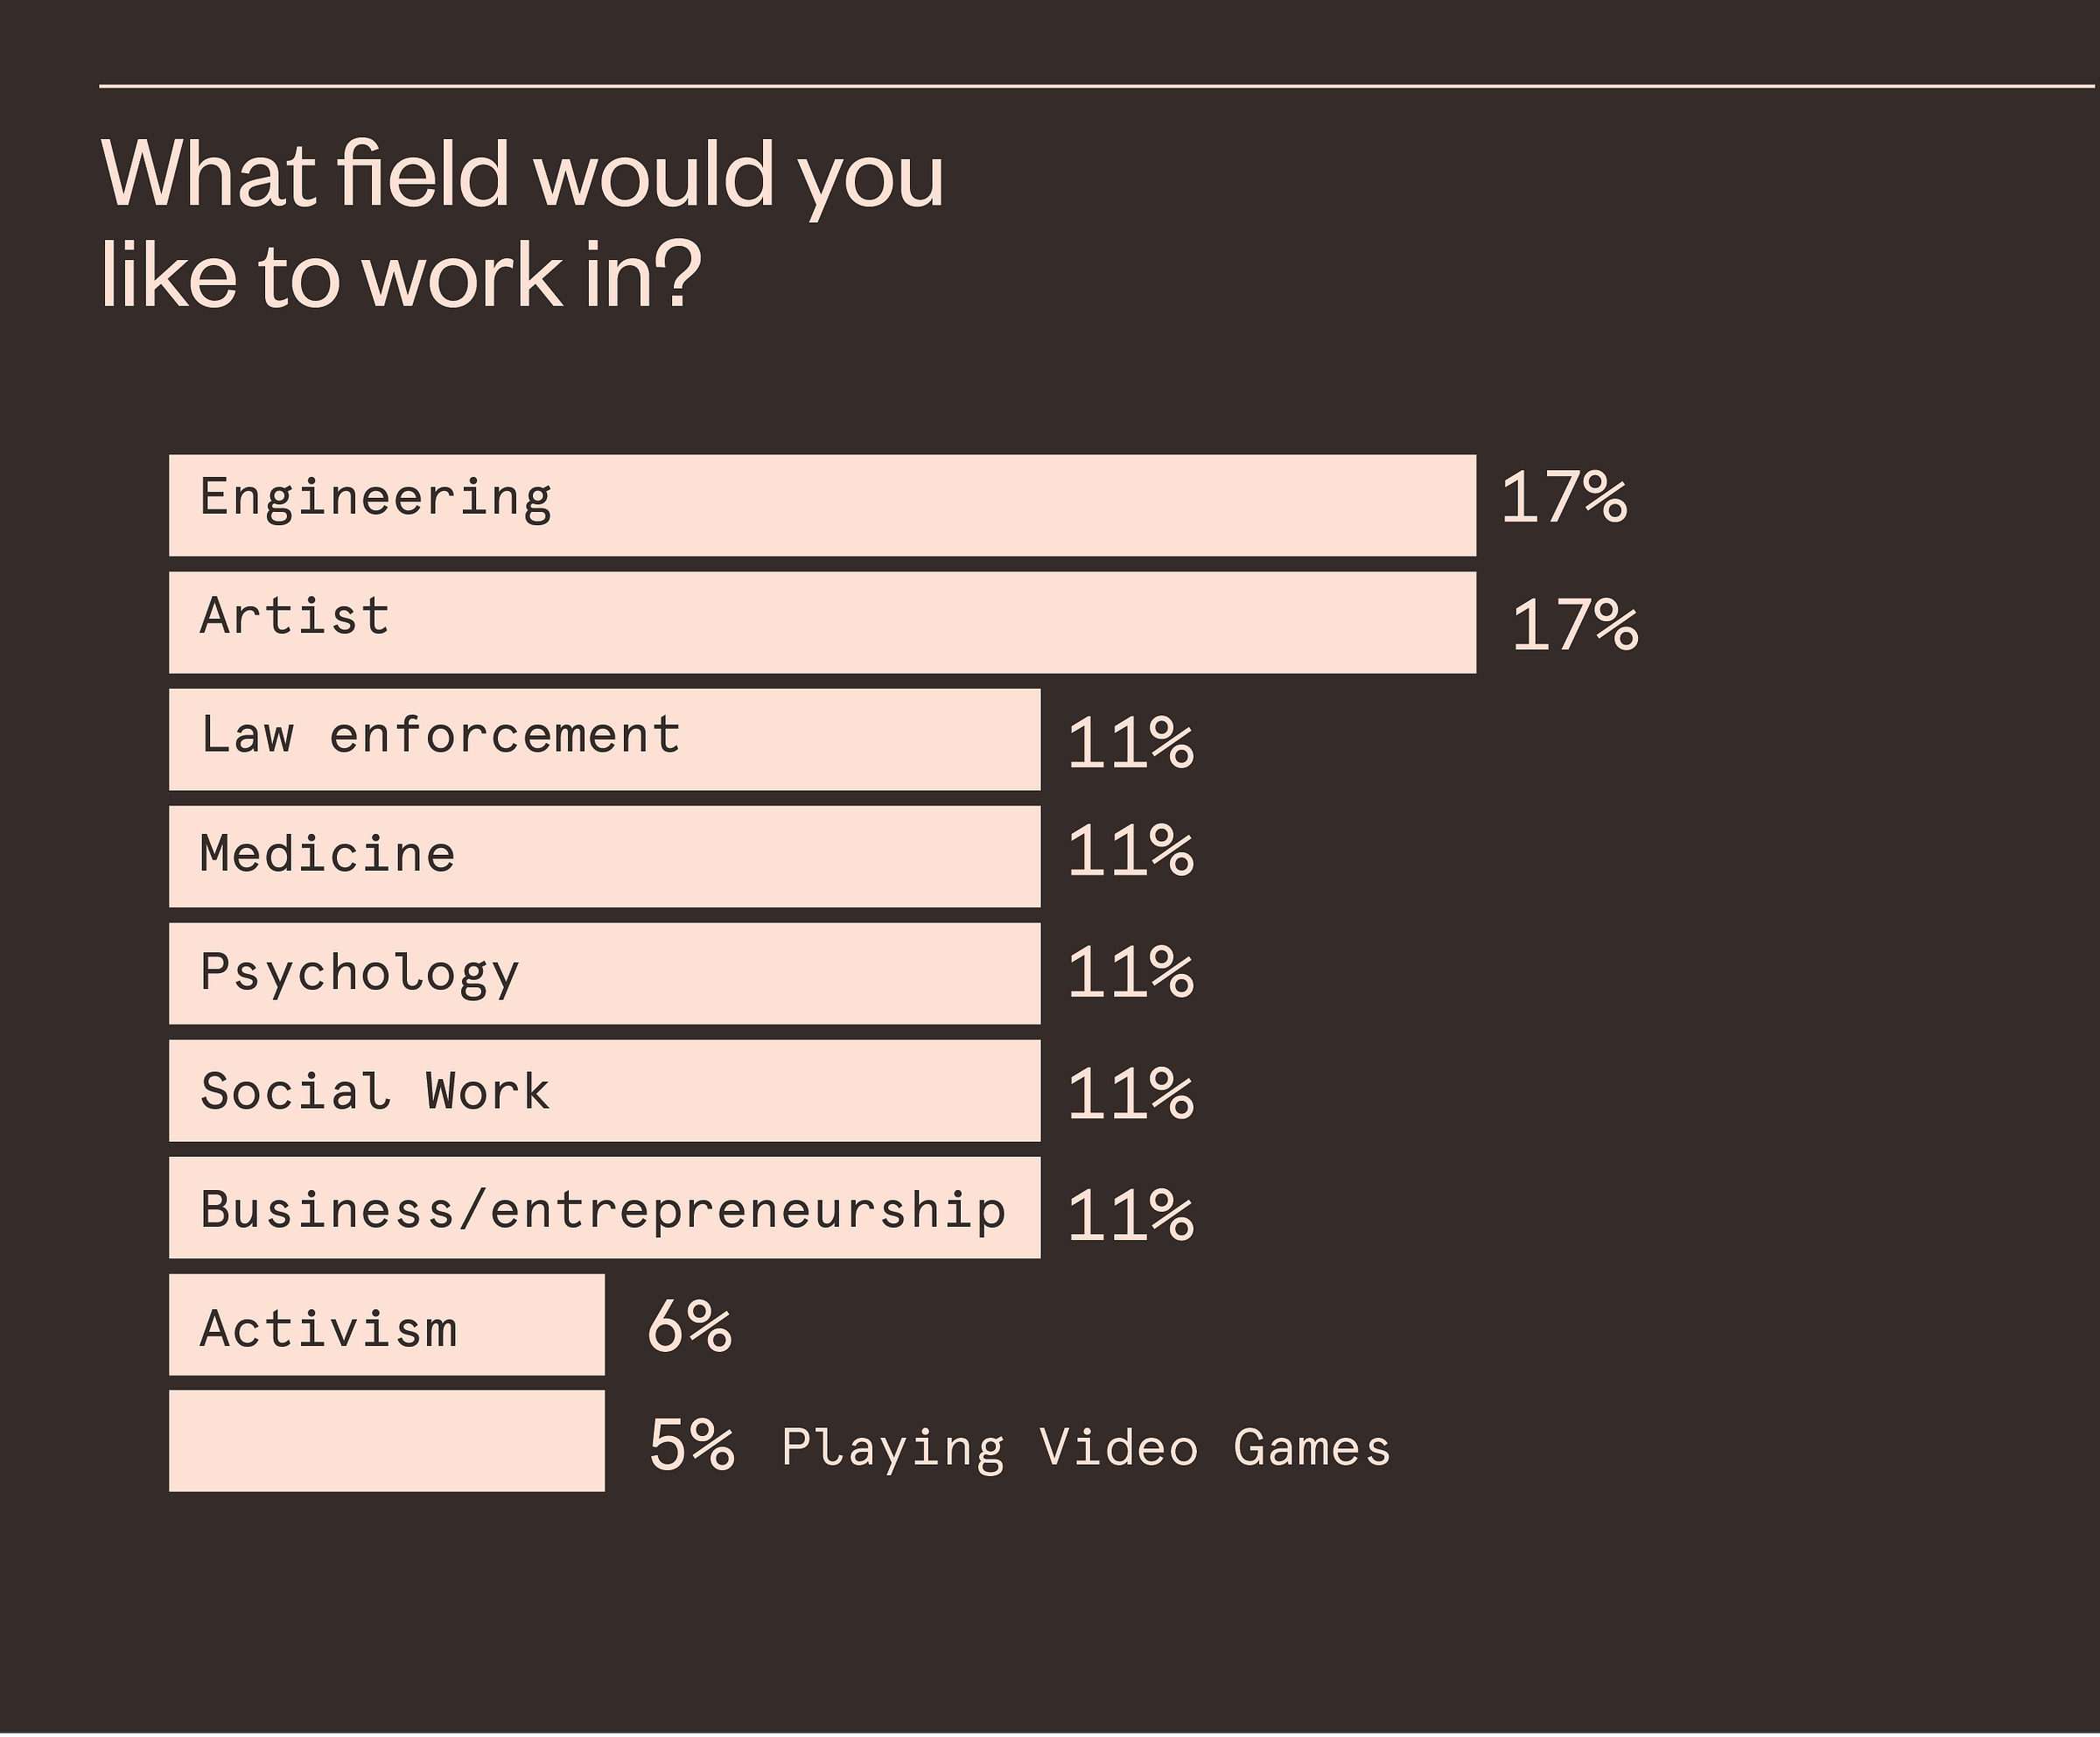Click the 11% value beside Business/entrepreneurship

click(1131, 1215)
